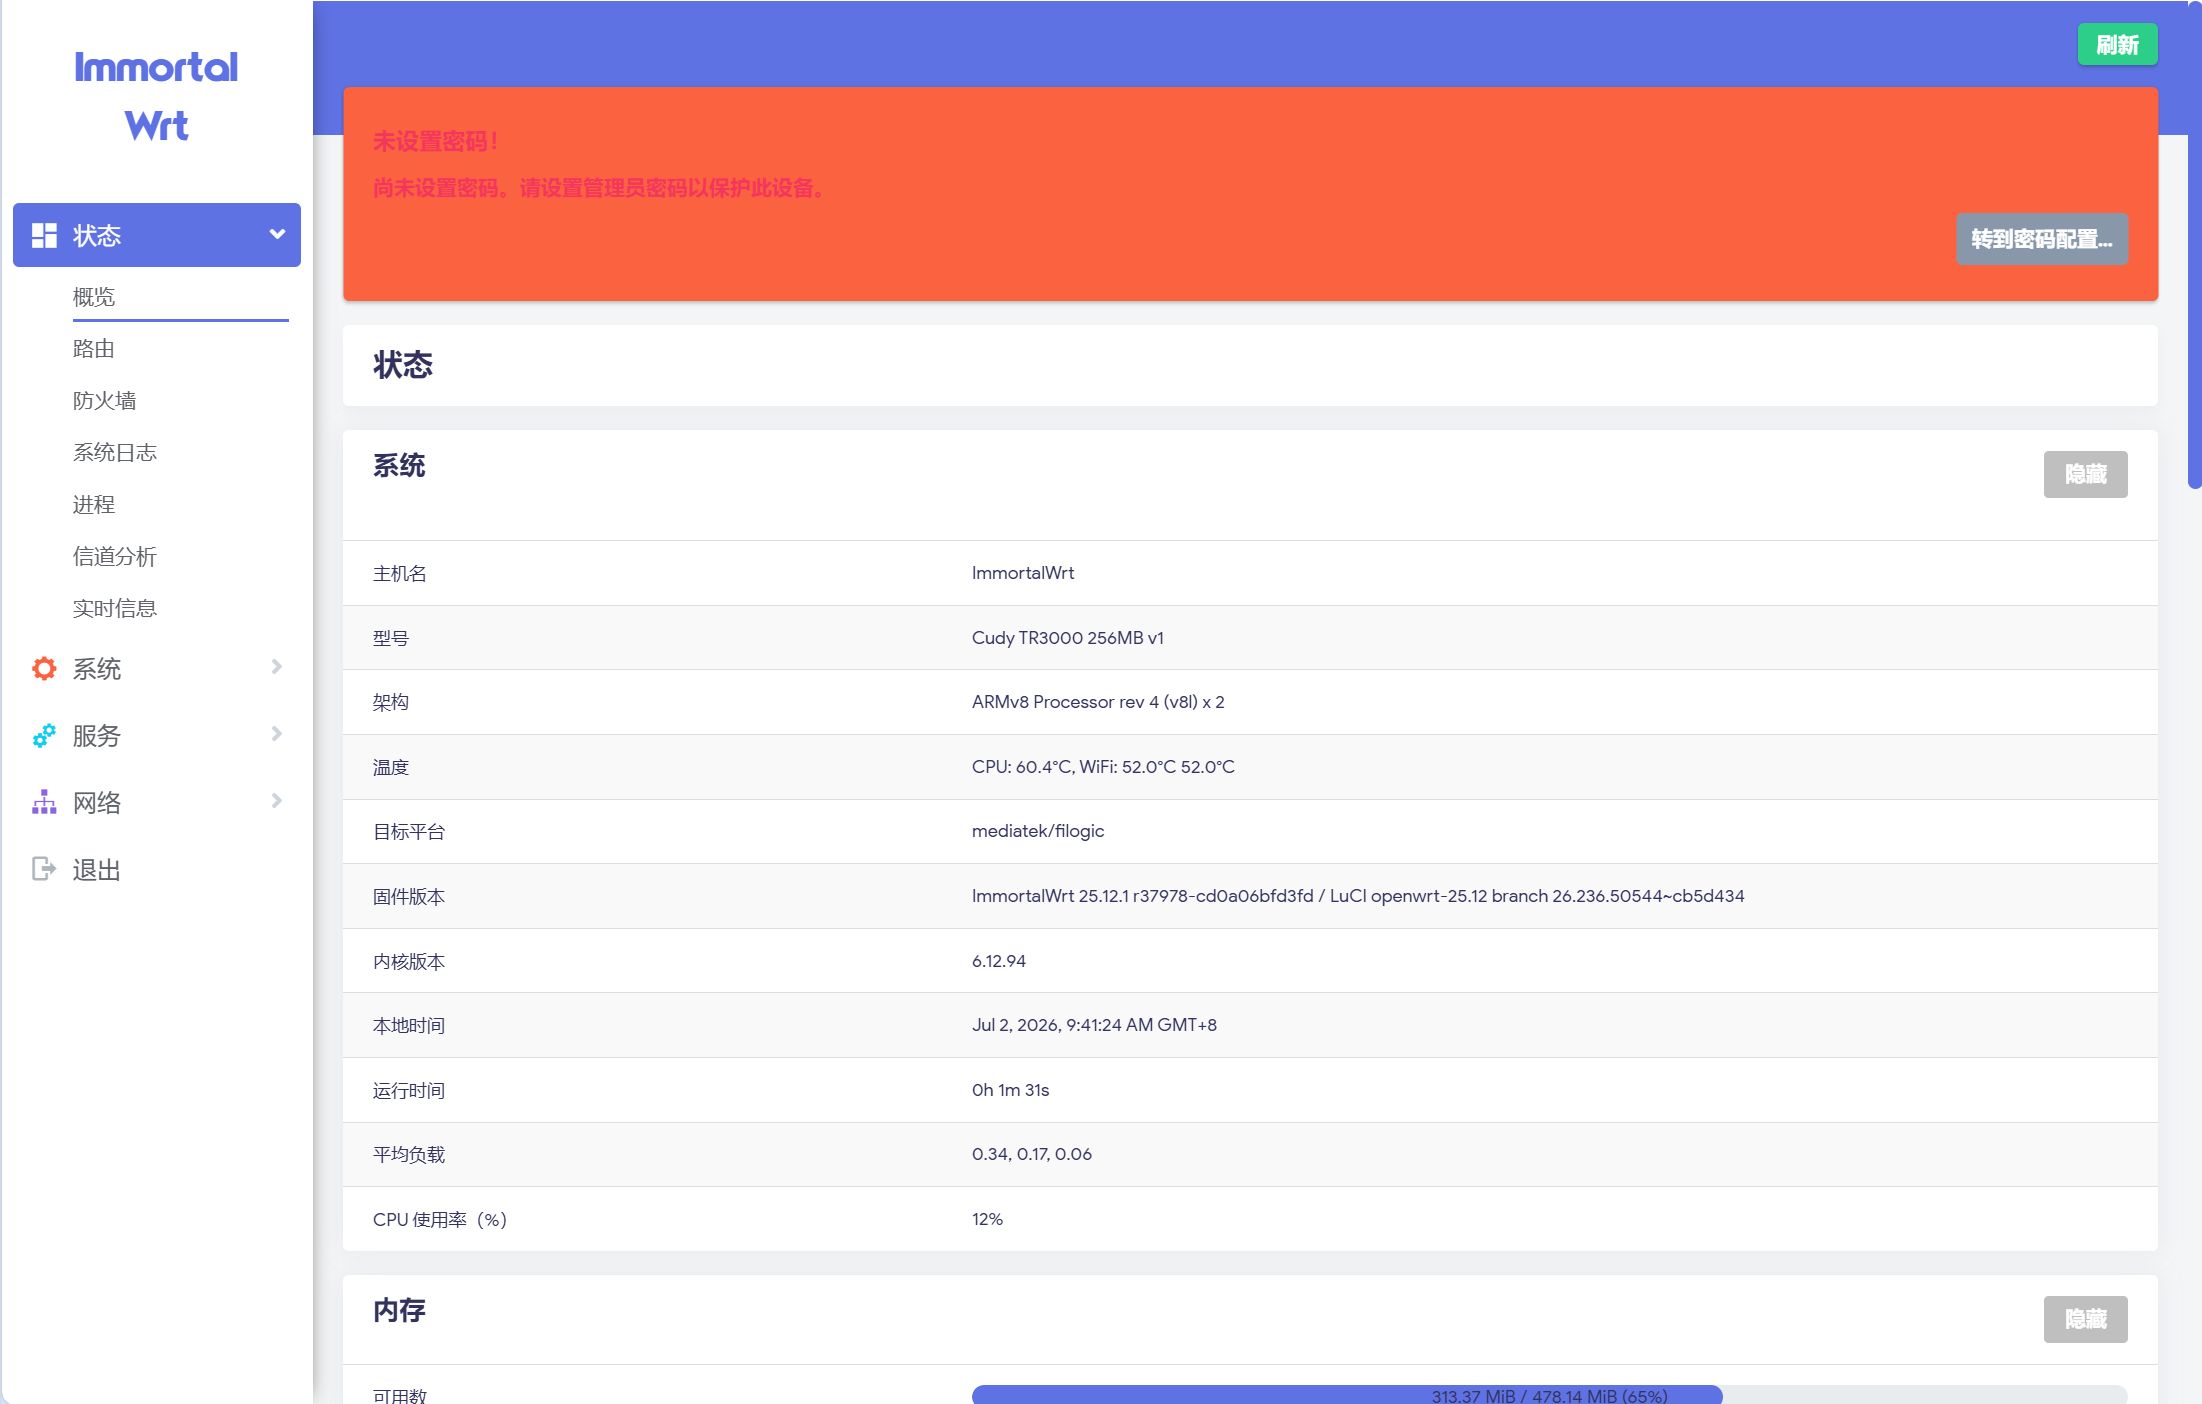Open the ImmortalWrt logo link

156,96
